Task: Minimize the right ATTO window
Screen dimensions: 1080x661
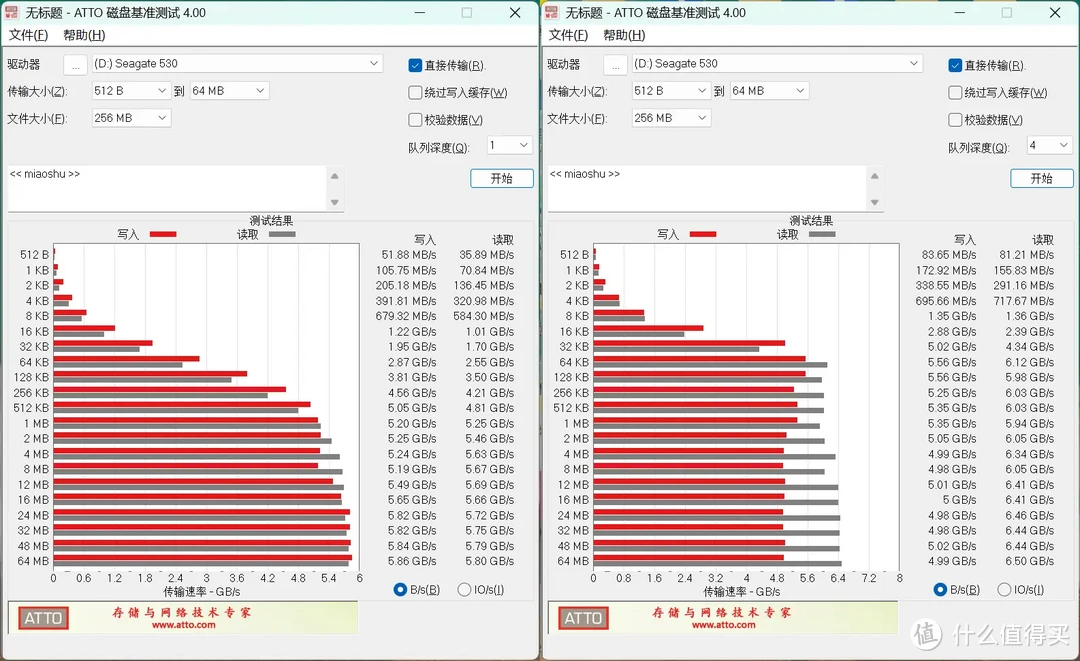Action: [x=960, y=12]
